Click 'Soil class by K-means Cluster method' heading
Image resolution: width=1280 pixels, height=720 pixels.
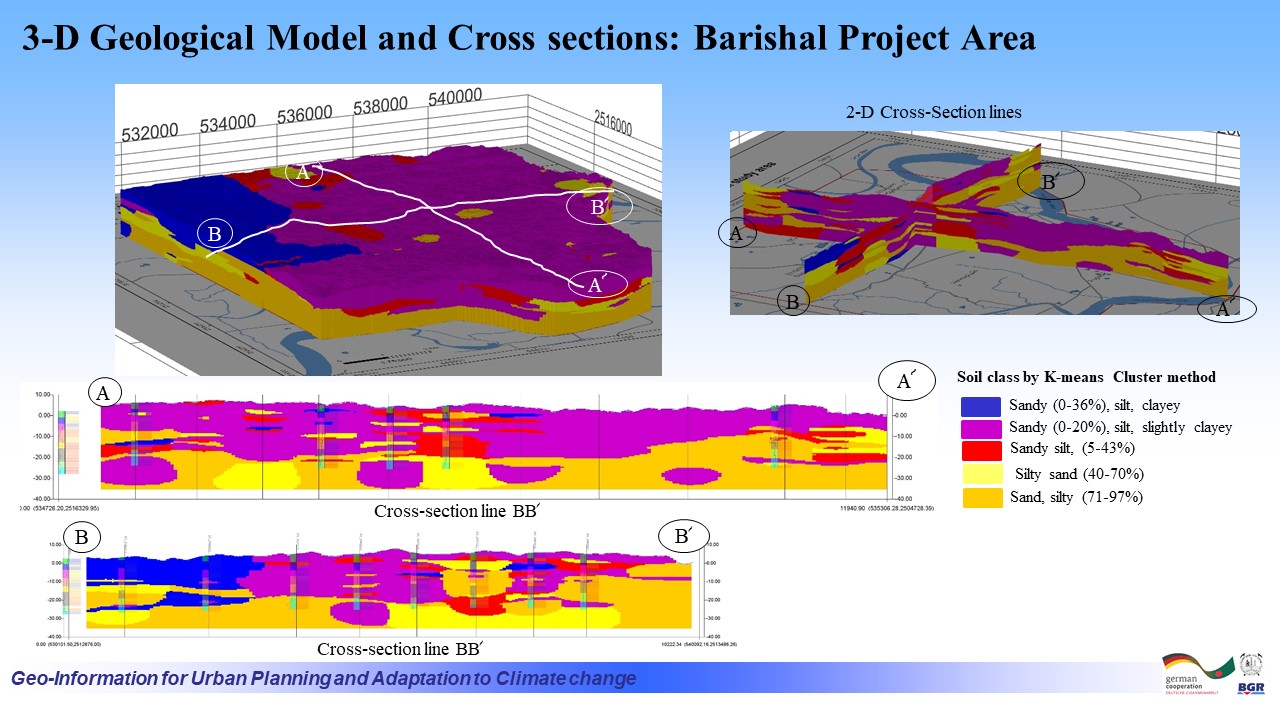(x=1086, y=377)
